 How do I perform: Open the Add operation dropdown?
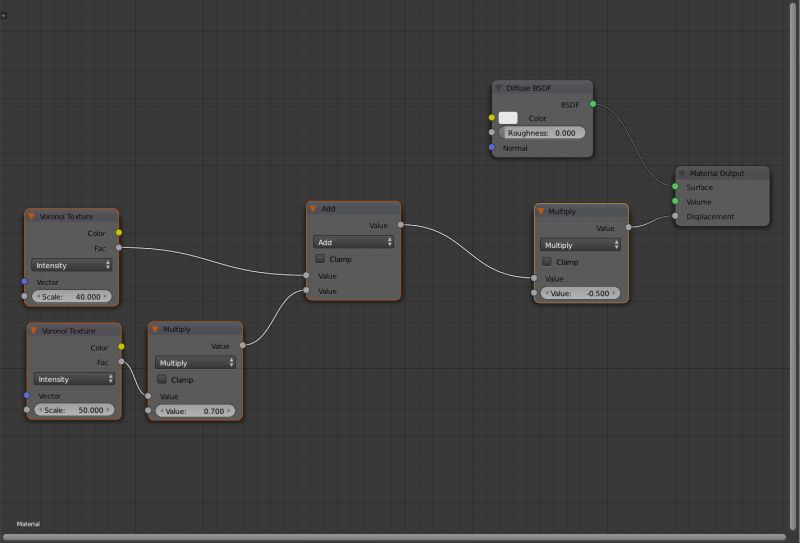click(354, 242)
